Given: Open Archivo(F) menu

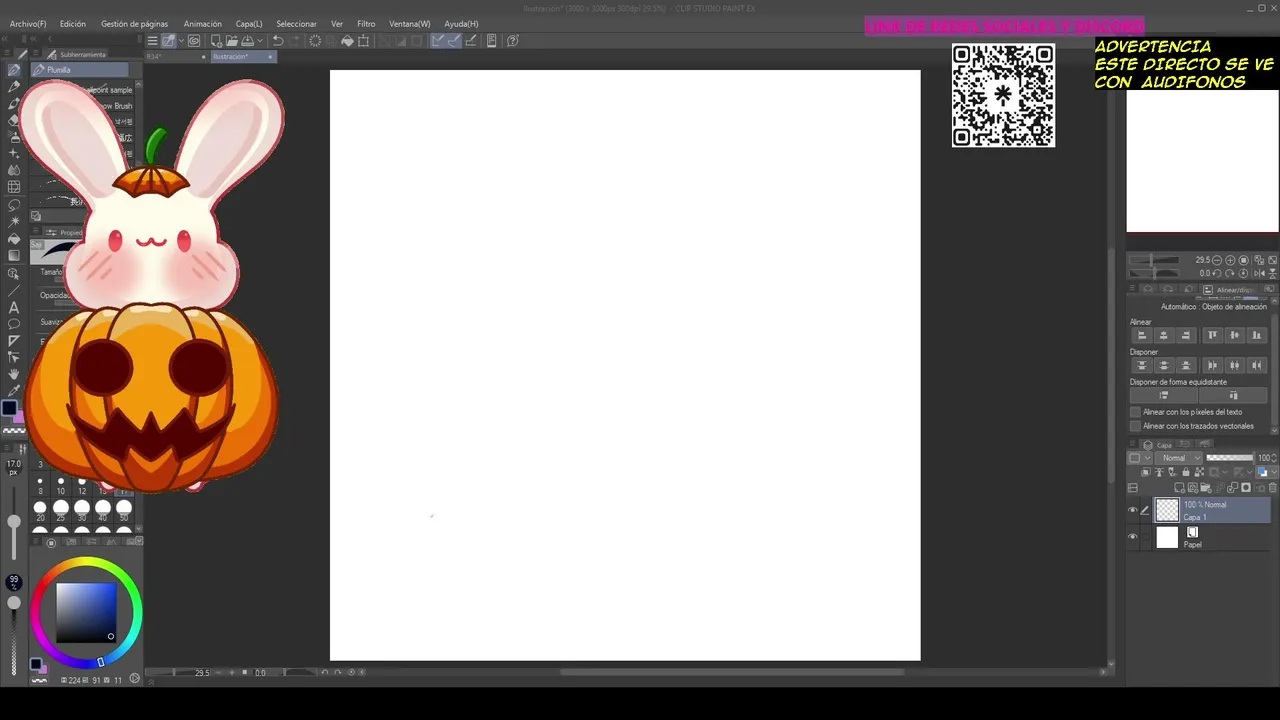Looking at the screenshot, I should [x=28, y=24].
